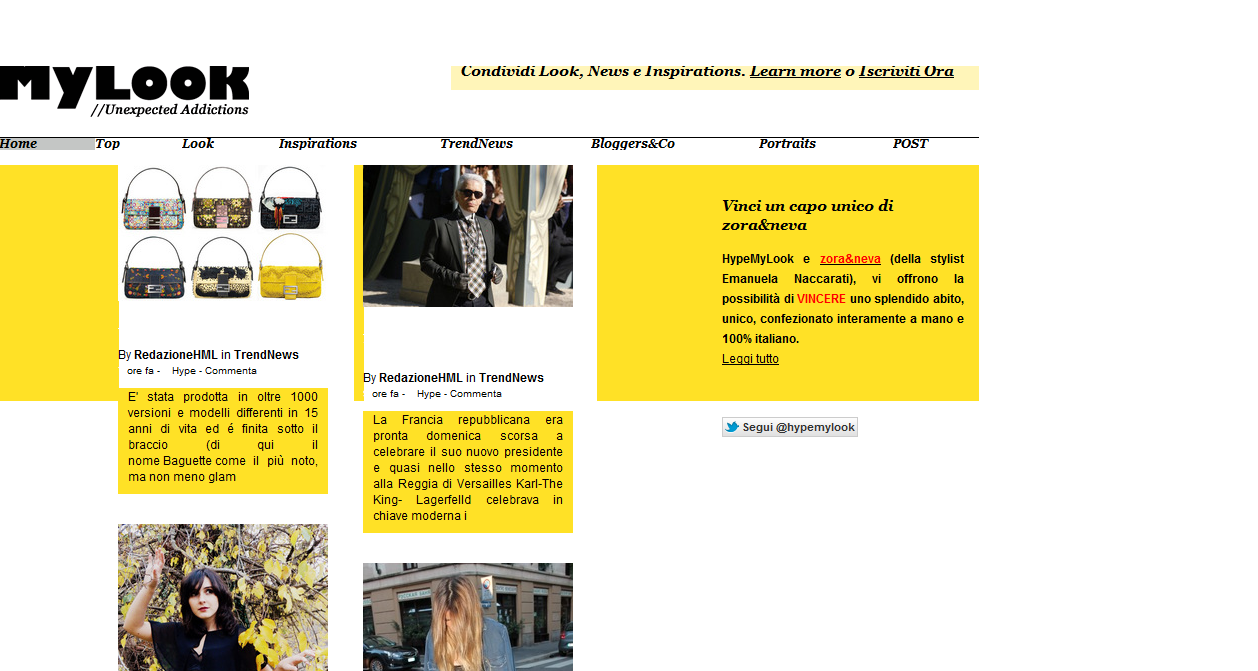This screenshot has width=1258, height=671.
Task: Open the Baguette handbags article image
Action: pyautogui.click(x=223, y=233)
